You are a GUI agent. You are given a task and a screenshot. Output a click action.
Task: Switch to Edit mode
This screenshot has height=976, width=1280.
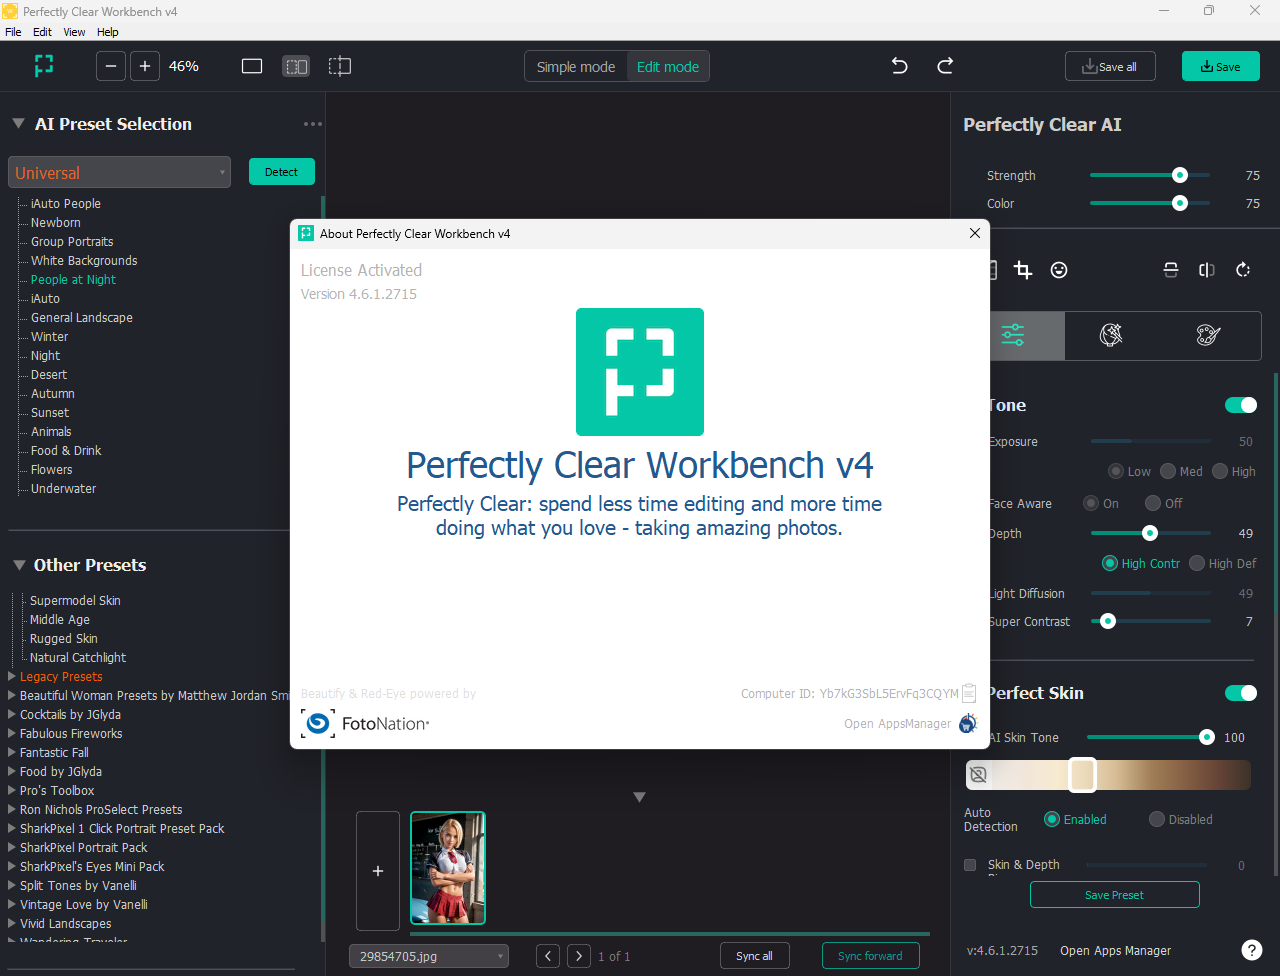(668, 67)
